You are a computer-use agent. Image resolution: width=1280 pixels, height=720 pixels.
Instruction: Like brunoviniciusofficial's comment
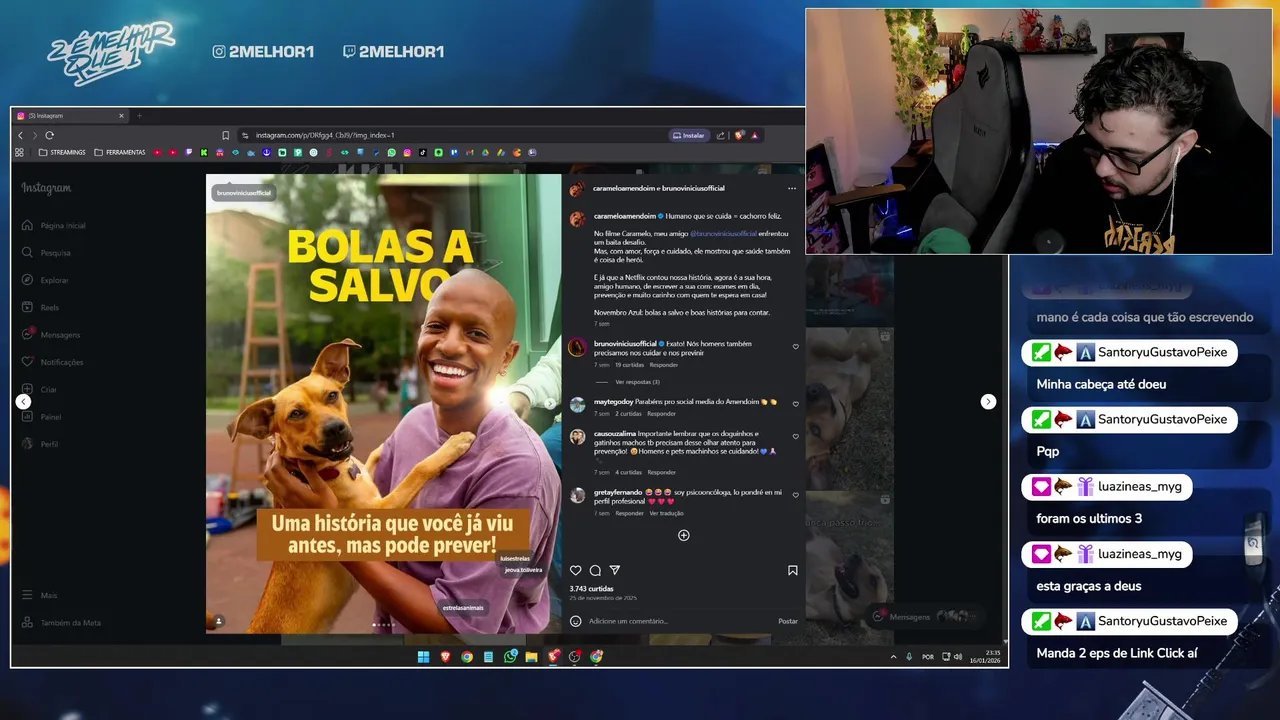coord(796,347)
